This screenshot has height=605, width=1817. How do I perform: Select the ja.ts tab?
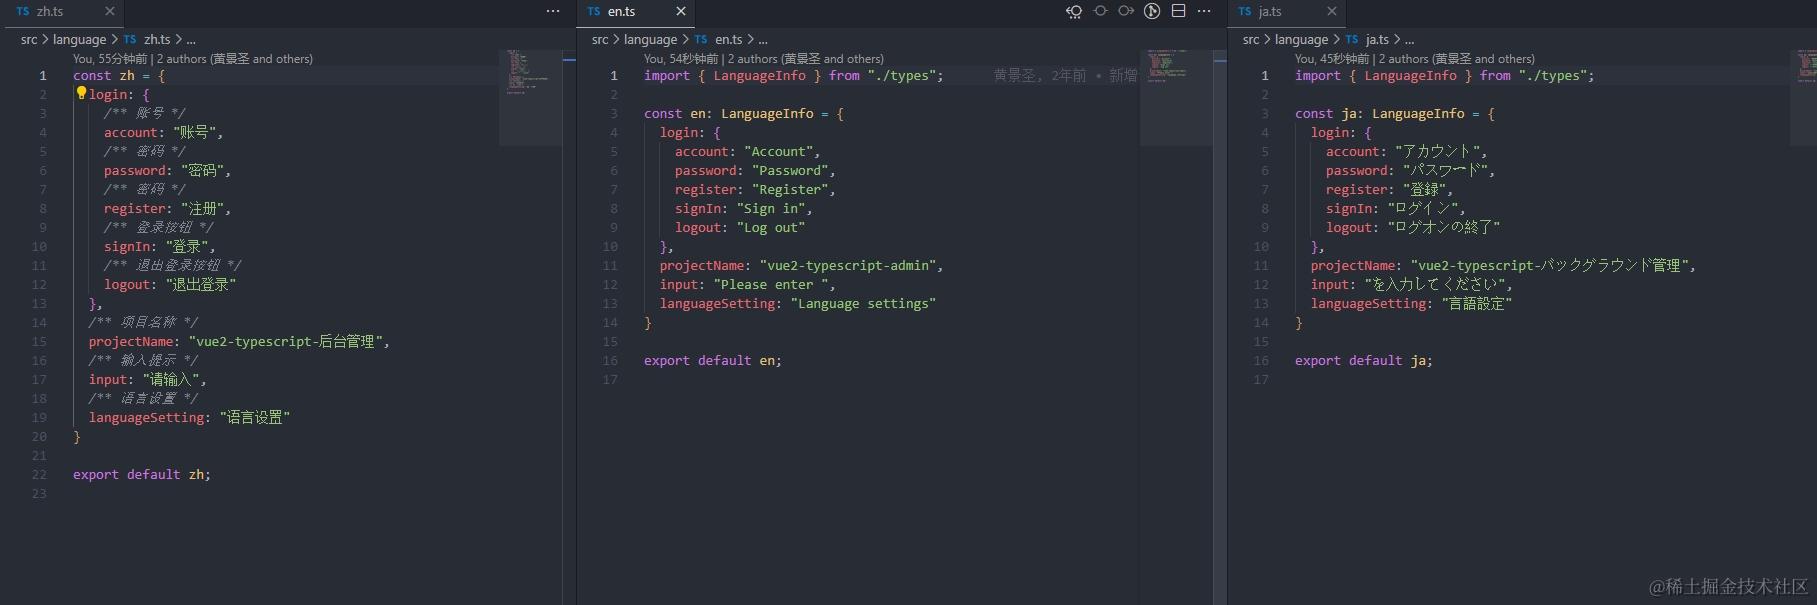1287,11
